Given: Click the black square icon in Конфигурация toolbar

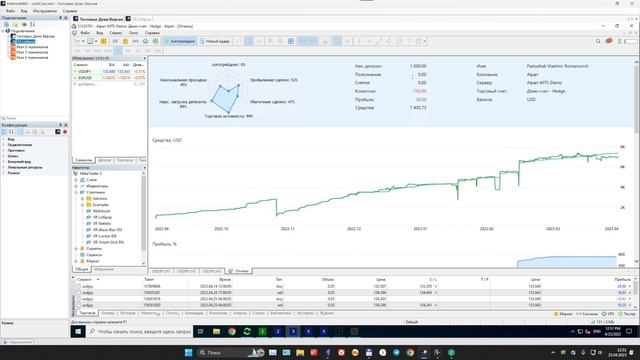Looking at the screenshot, I should (58, 132).
